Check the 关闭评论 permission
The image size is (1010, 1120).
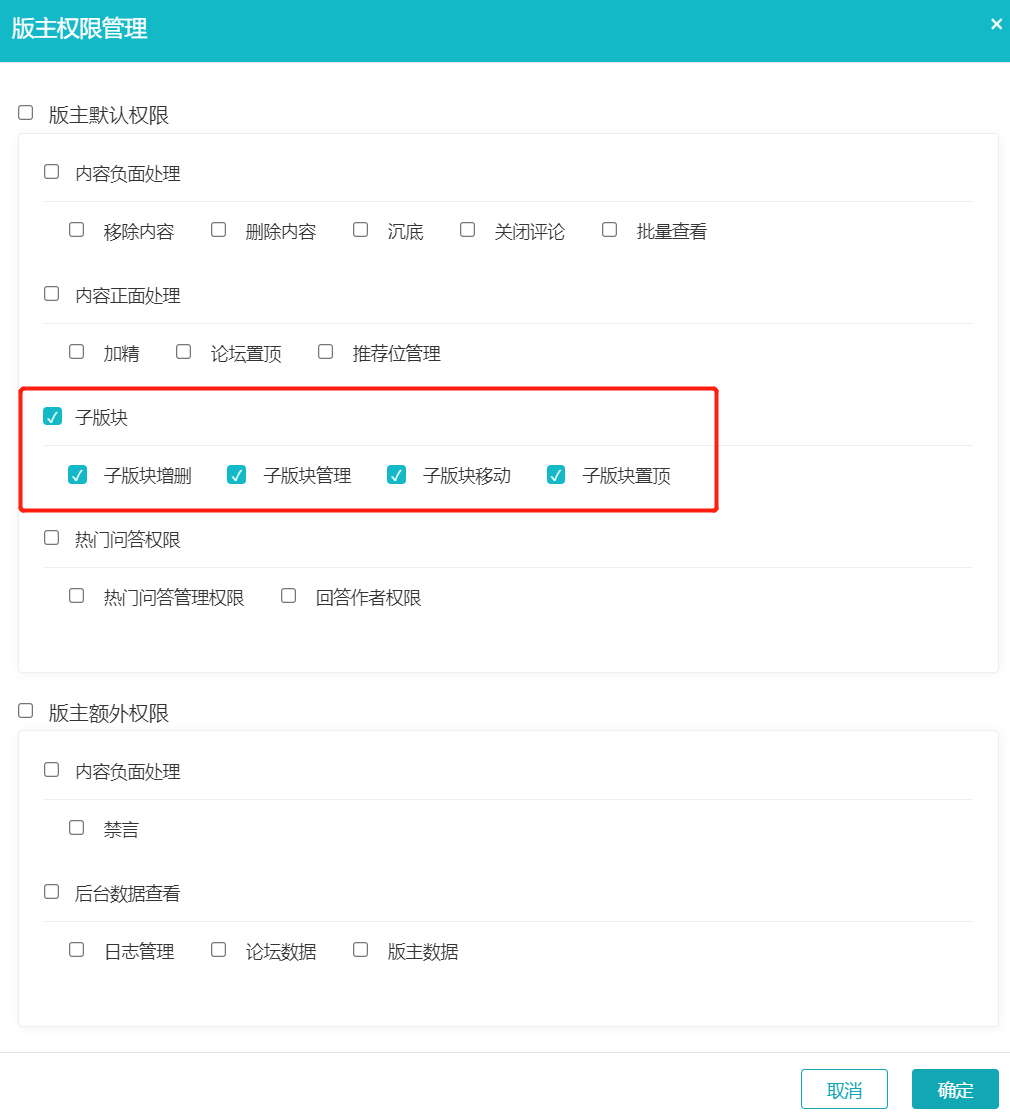[x=467, y=229]
